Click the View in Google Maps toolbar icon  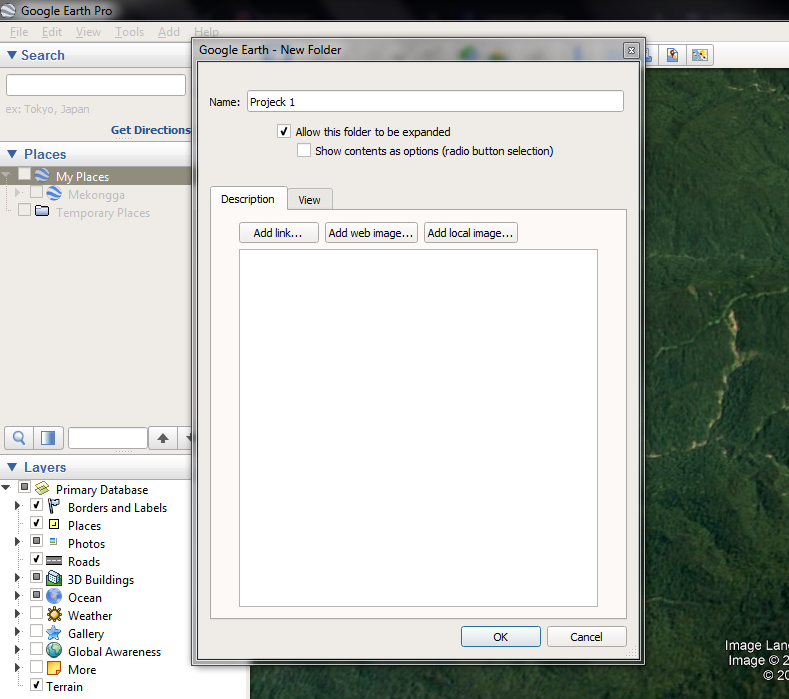(673, 55)
